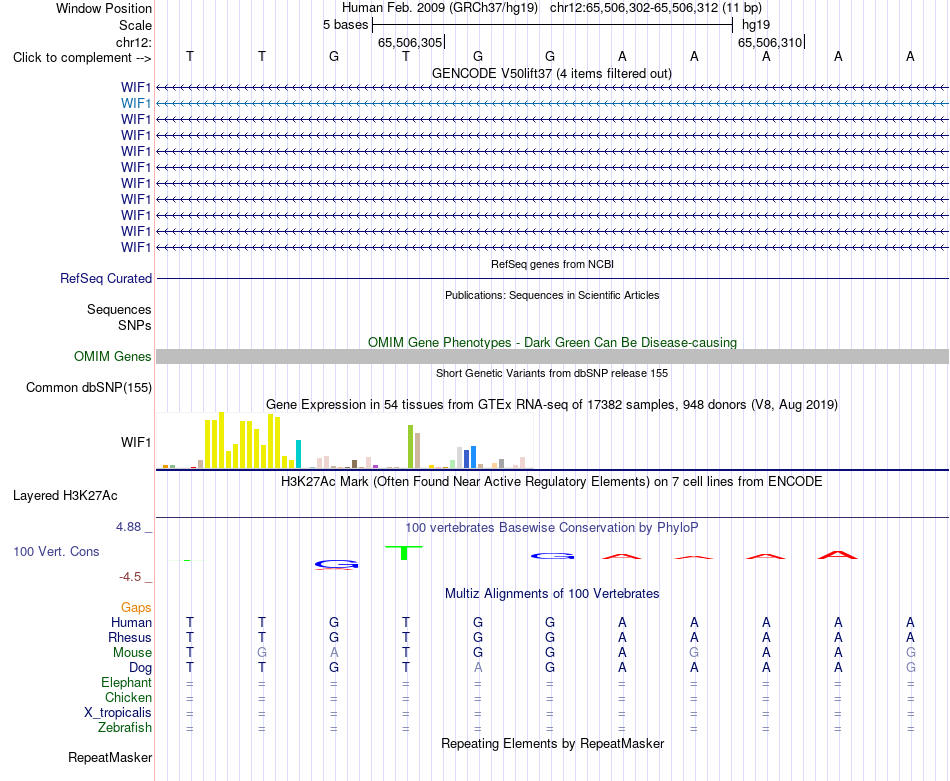Screen dimensions: 950x781
Task: Click the 'Human' species row label
Action: pos(131,623)
